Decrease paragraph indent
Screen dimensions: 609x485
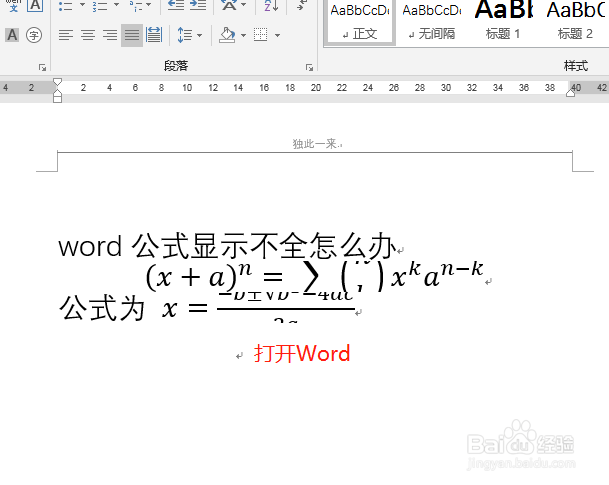pos(176,5)
